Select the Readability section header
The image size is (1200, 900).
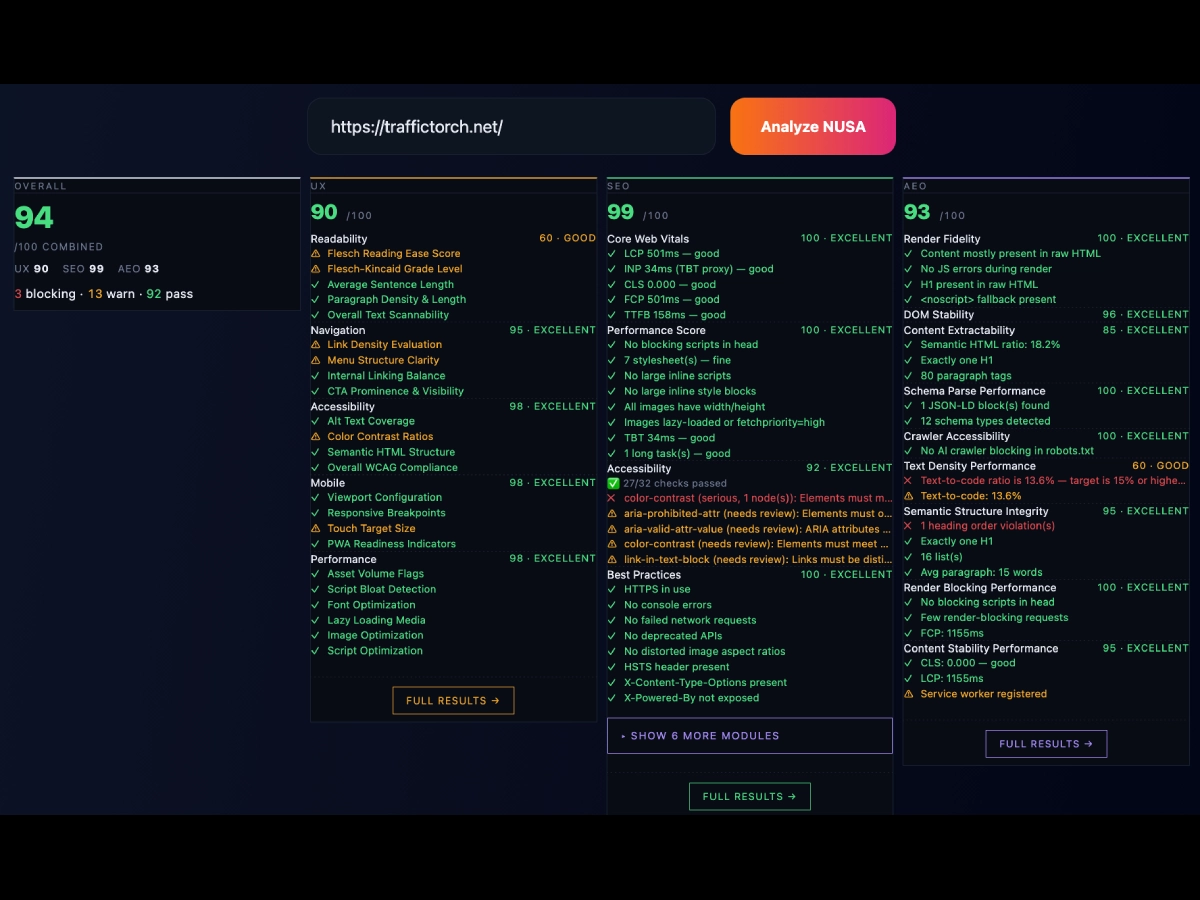tap(339, 239)
